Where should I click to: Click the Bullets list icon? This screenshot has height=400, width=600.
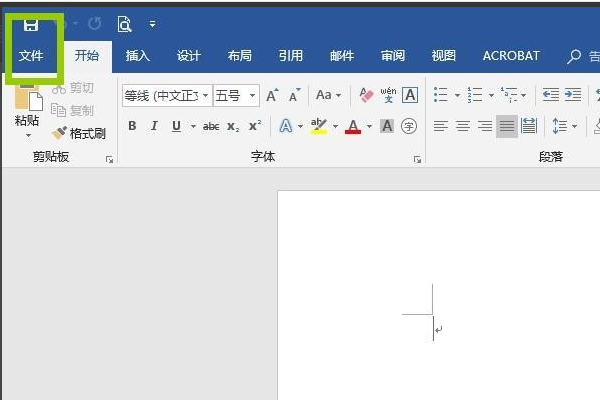click(441, 95)
